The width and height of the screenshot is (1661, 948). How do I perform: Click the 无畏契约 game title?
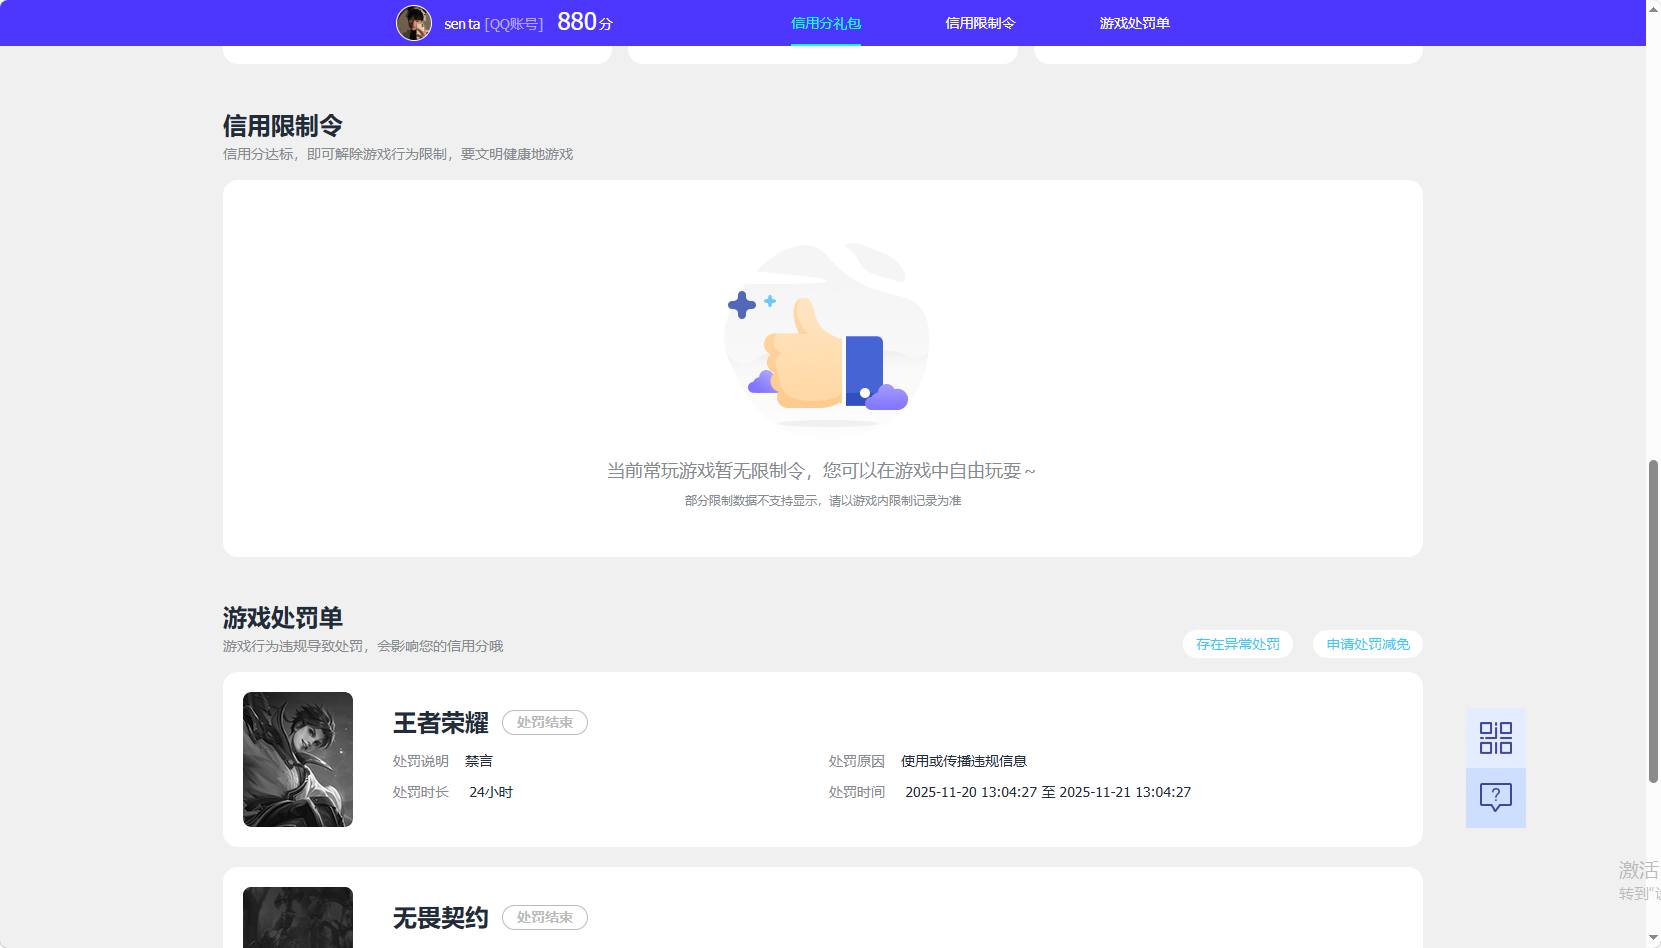point(441,918)
